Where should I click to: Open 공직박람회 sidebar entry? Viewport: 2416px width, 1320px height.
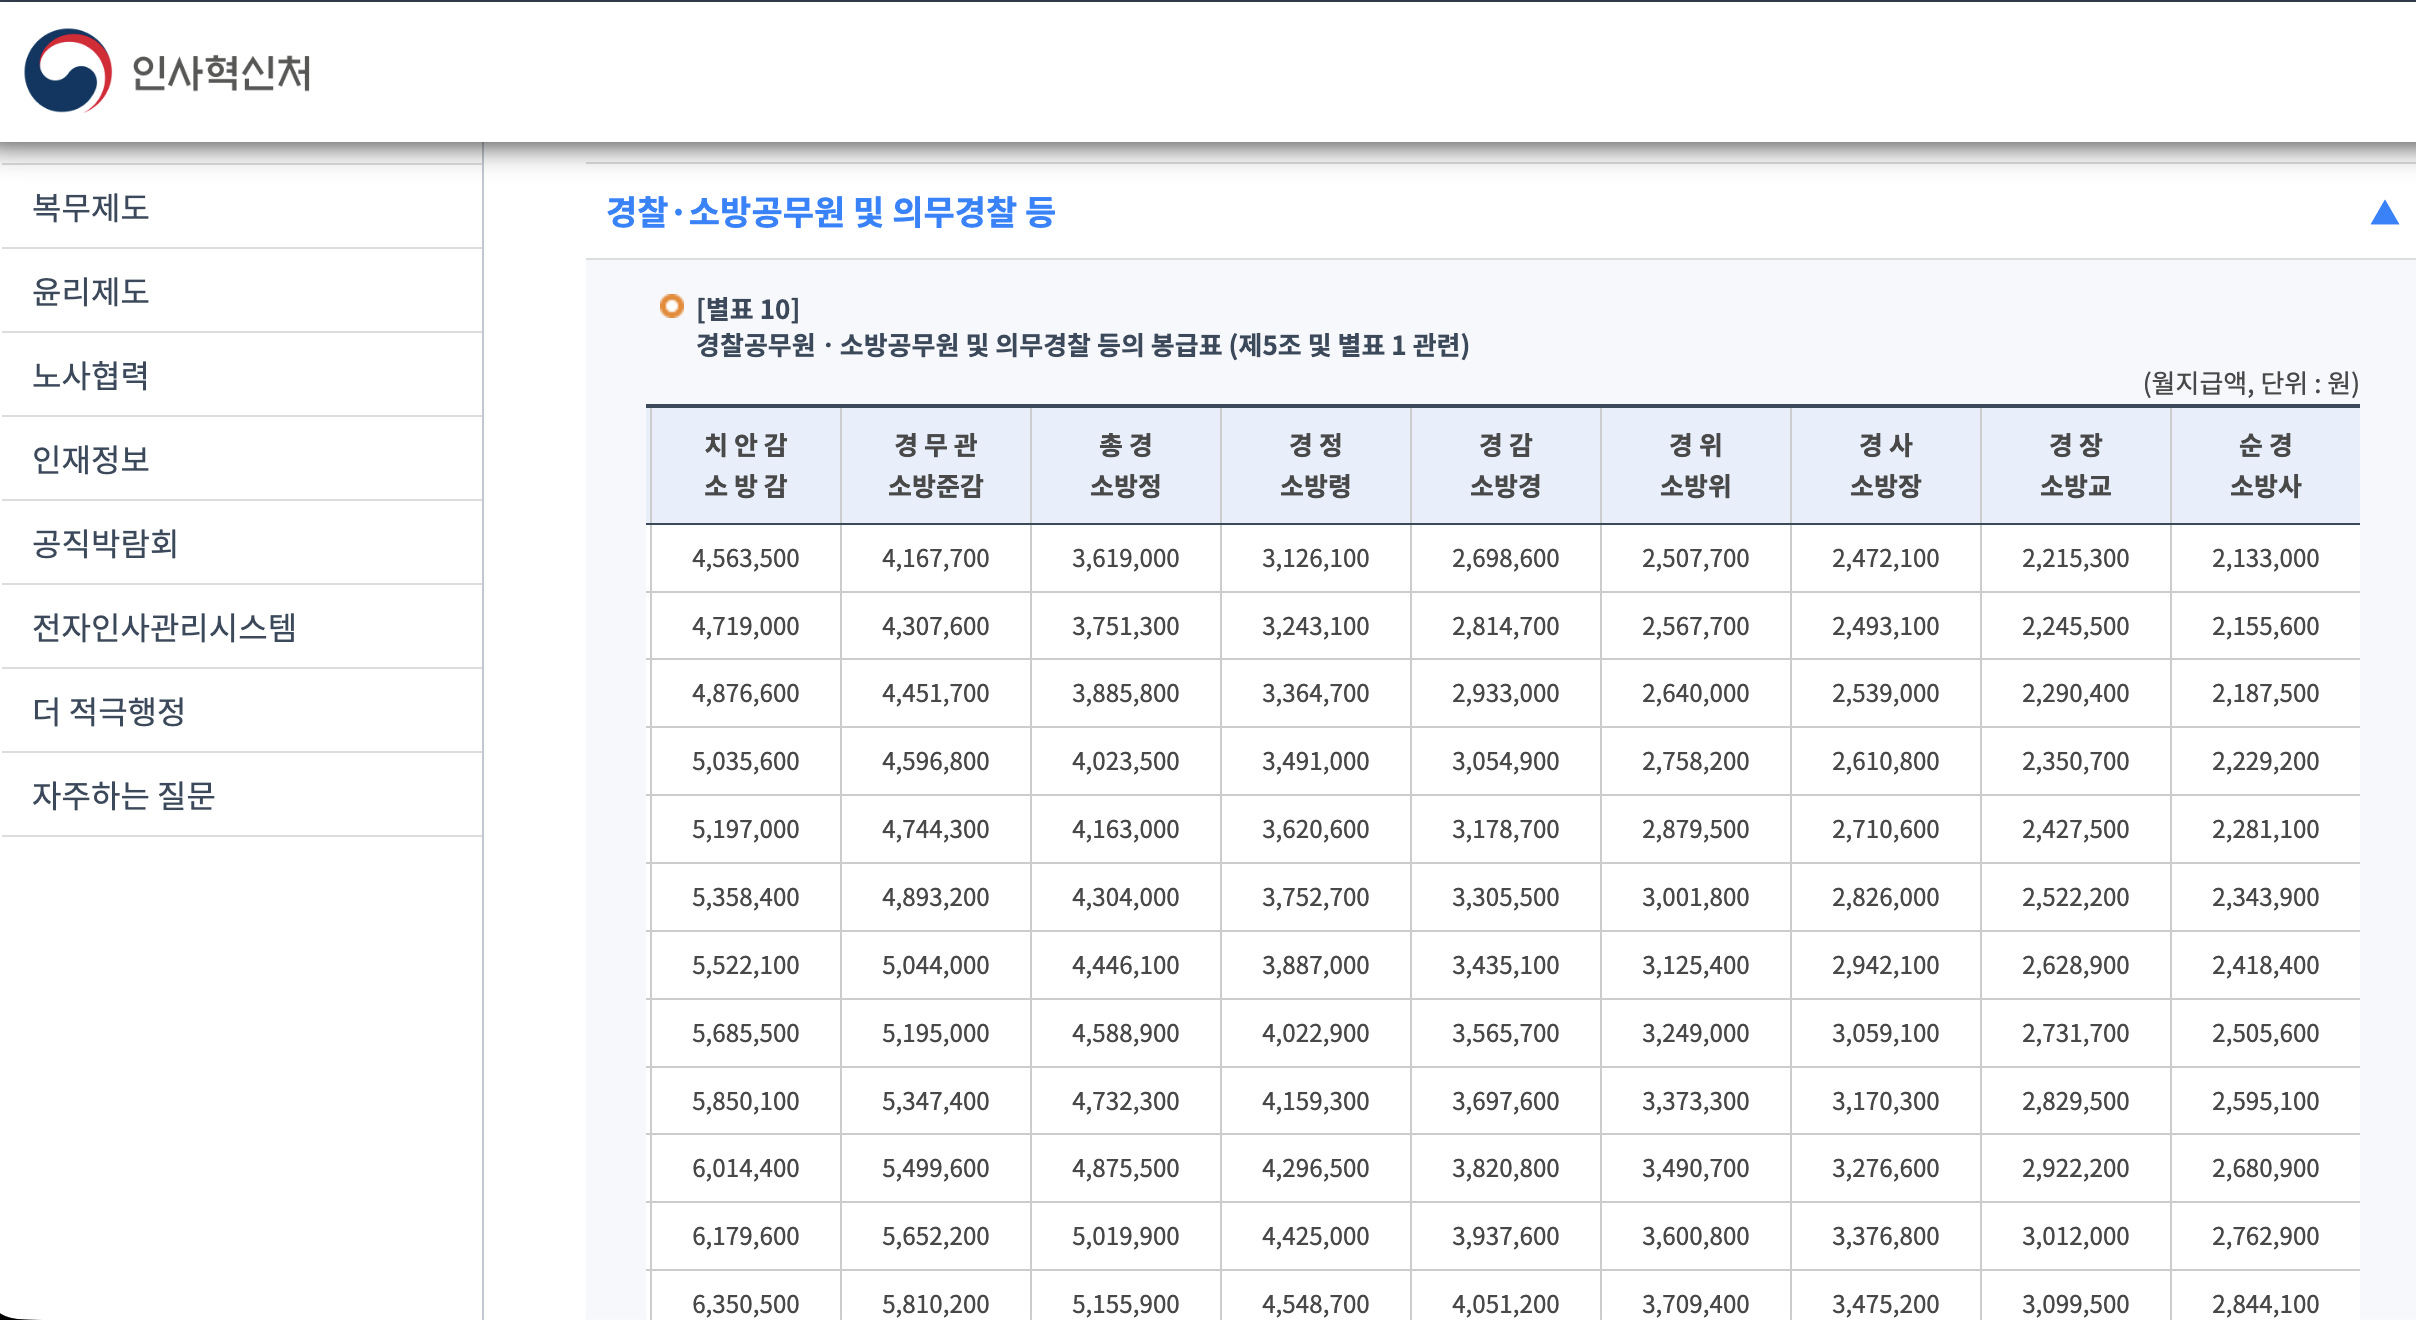(105, 543)
